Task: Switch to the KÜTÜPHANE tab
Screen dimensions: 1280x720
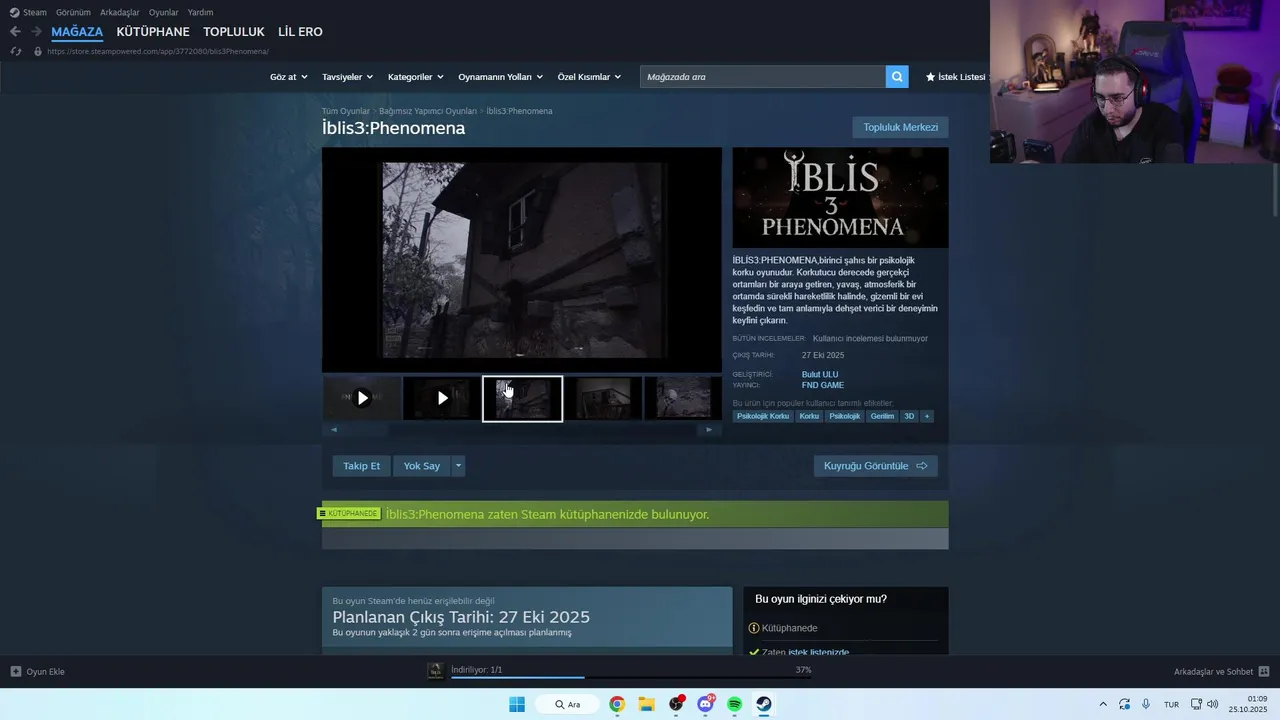Action: tap(153, 32)
